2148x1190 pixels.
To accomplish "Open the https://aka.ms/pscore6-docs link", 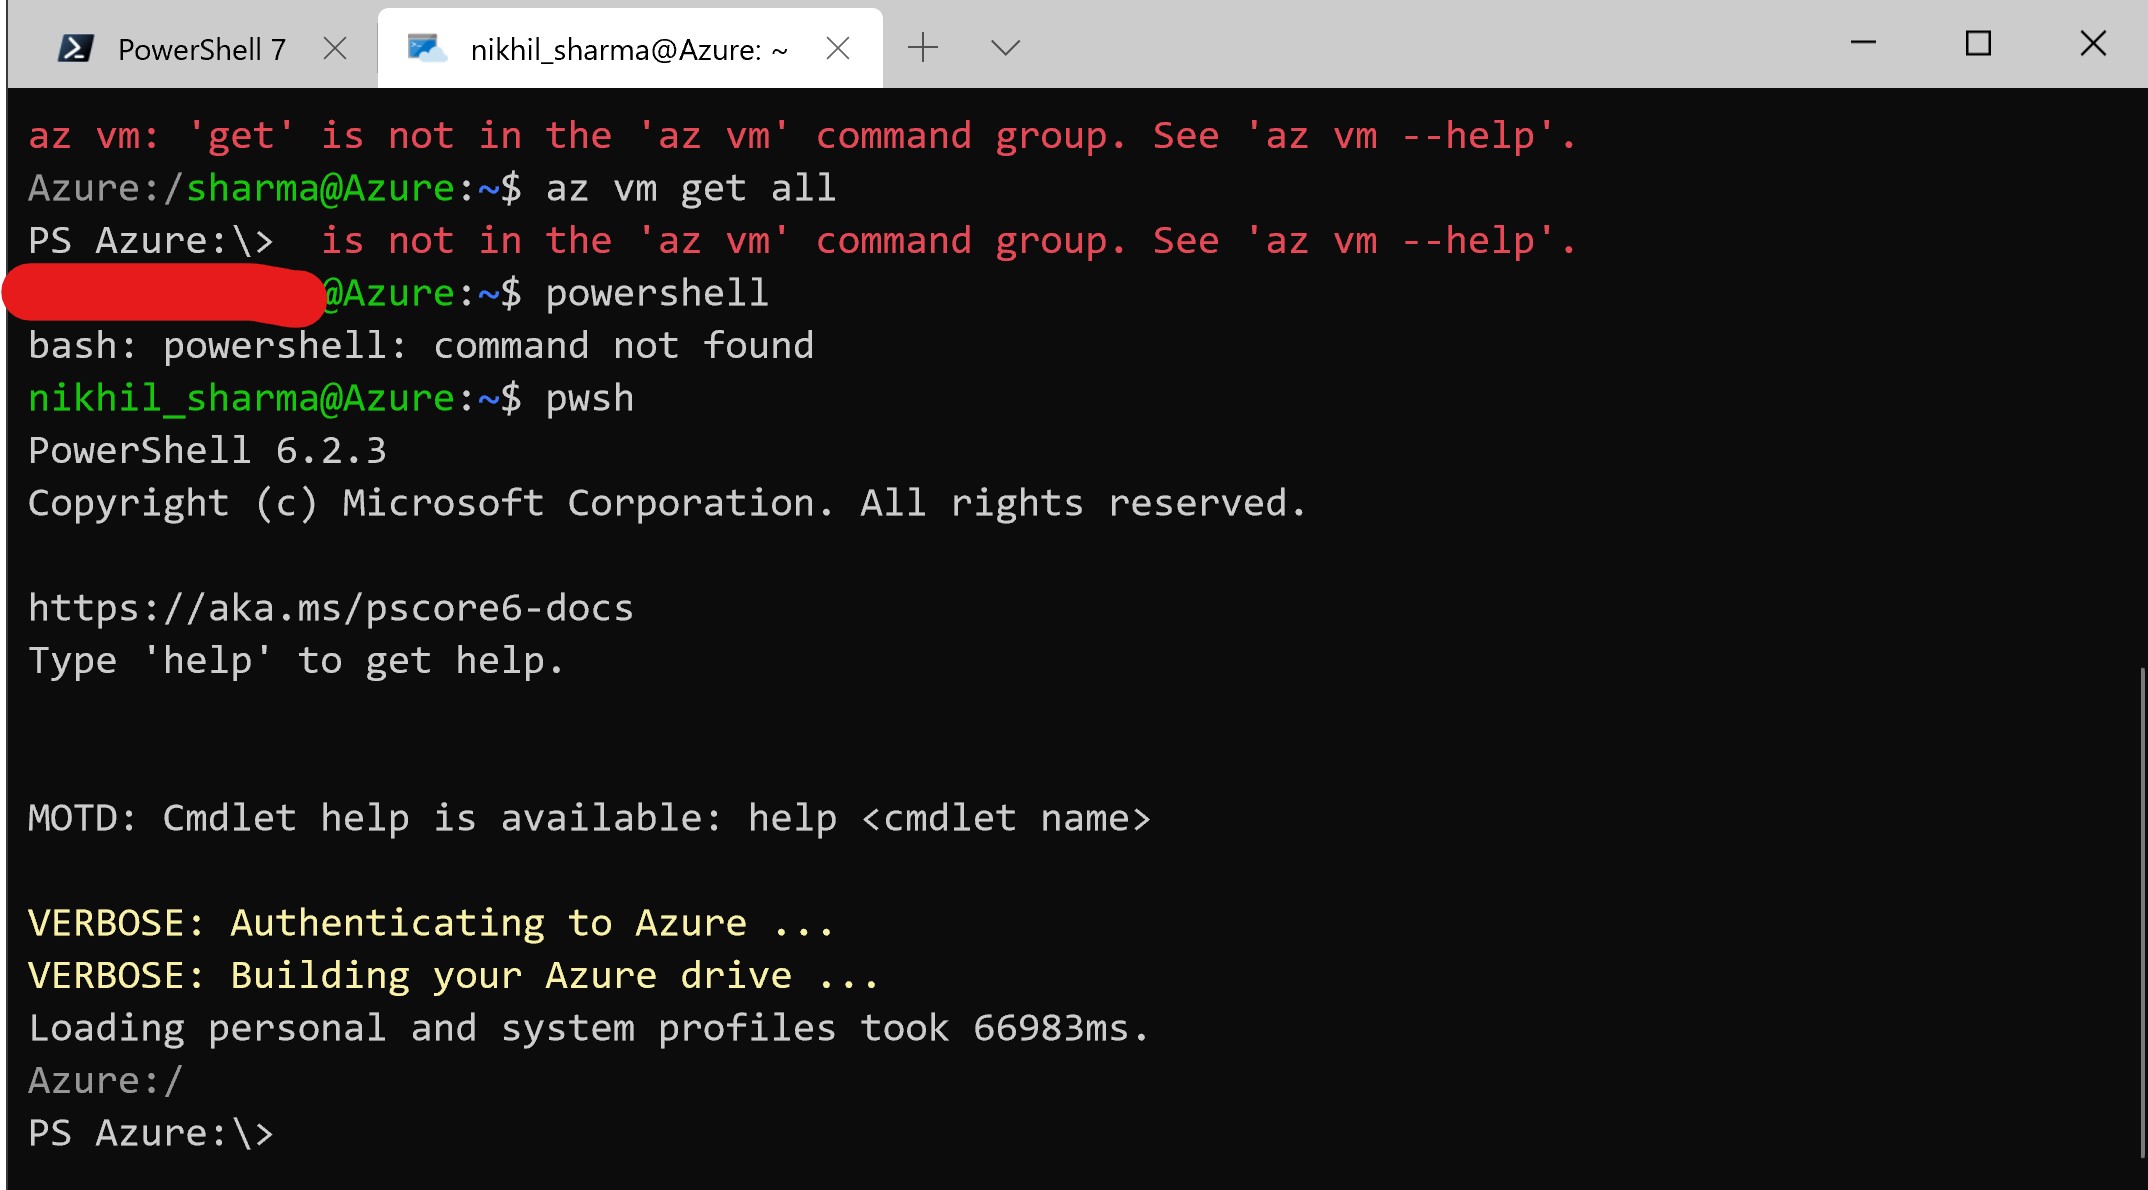I will (x=330, y=607).
